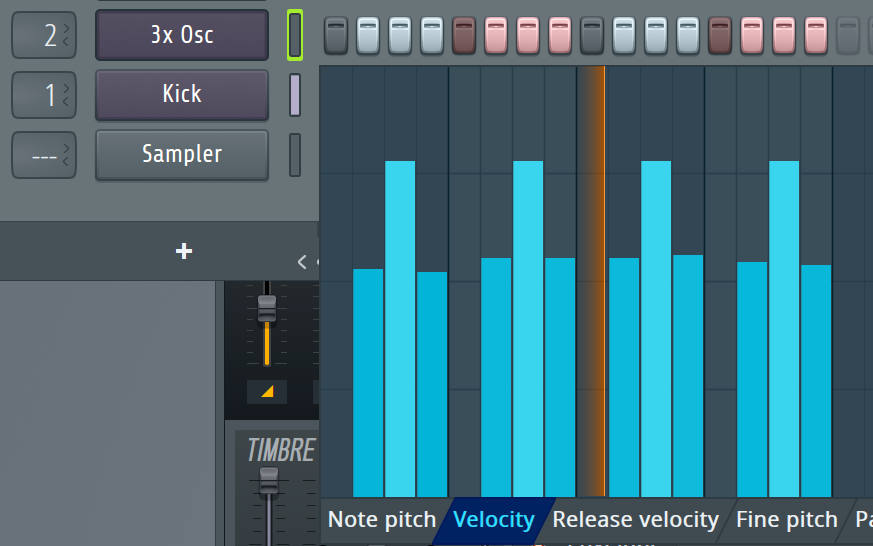Toggle the Kick channel select LED

coord(295,95)
